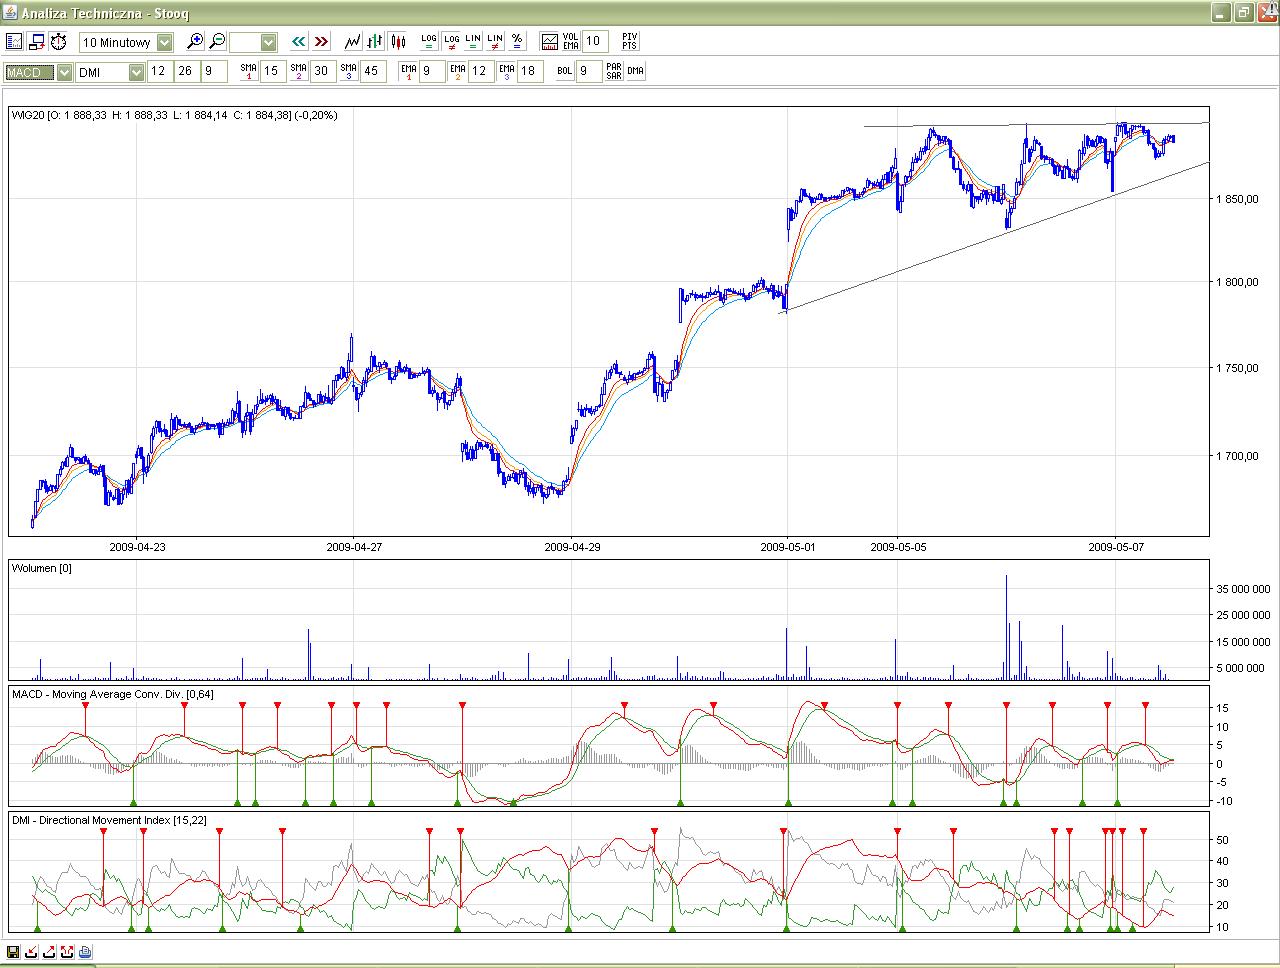Toggle the SMA 2 moving average
Screen dimensions: 1280x968
point(299,72)
